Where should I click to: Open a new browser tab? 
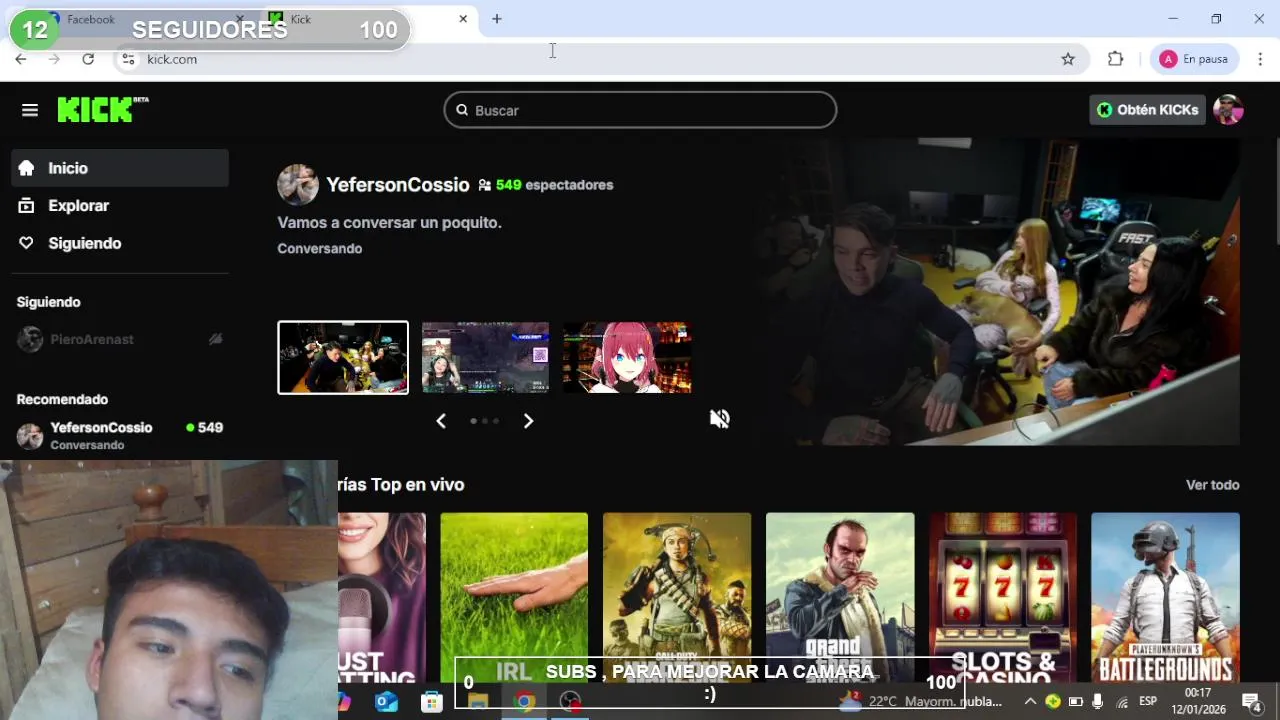coord(497,19)
